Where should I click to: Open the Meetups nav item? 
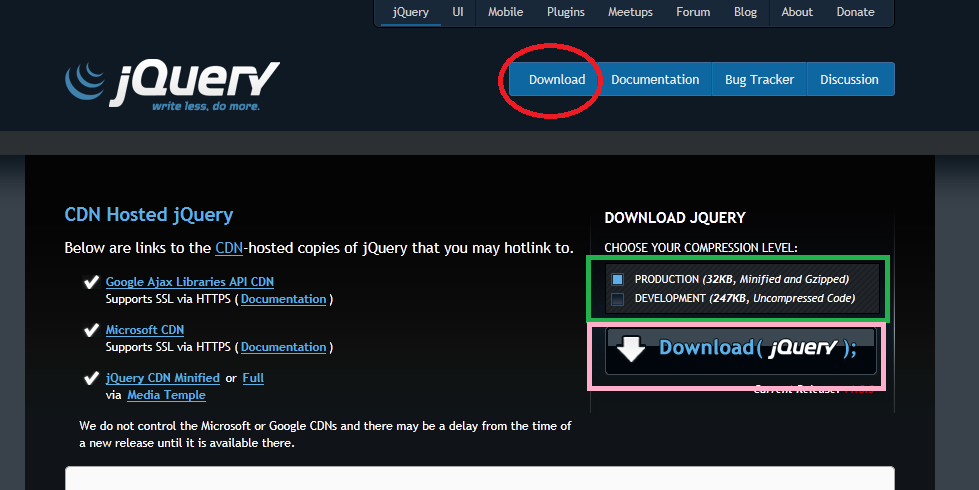pos(630,12)
